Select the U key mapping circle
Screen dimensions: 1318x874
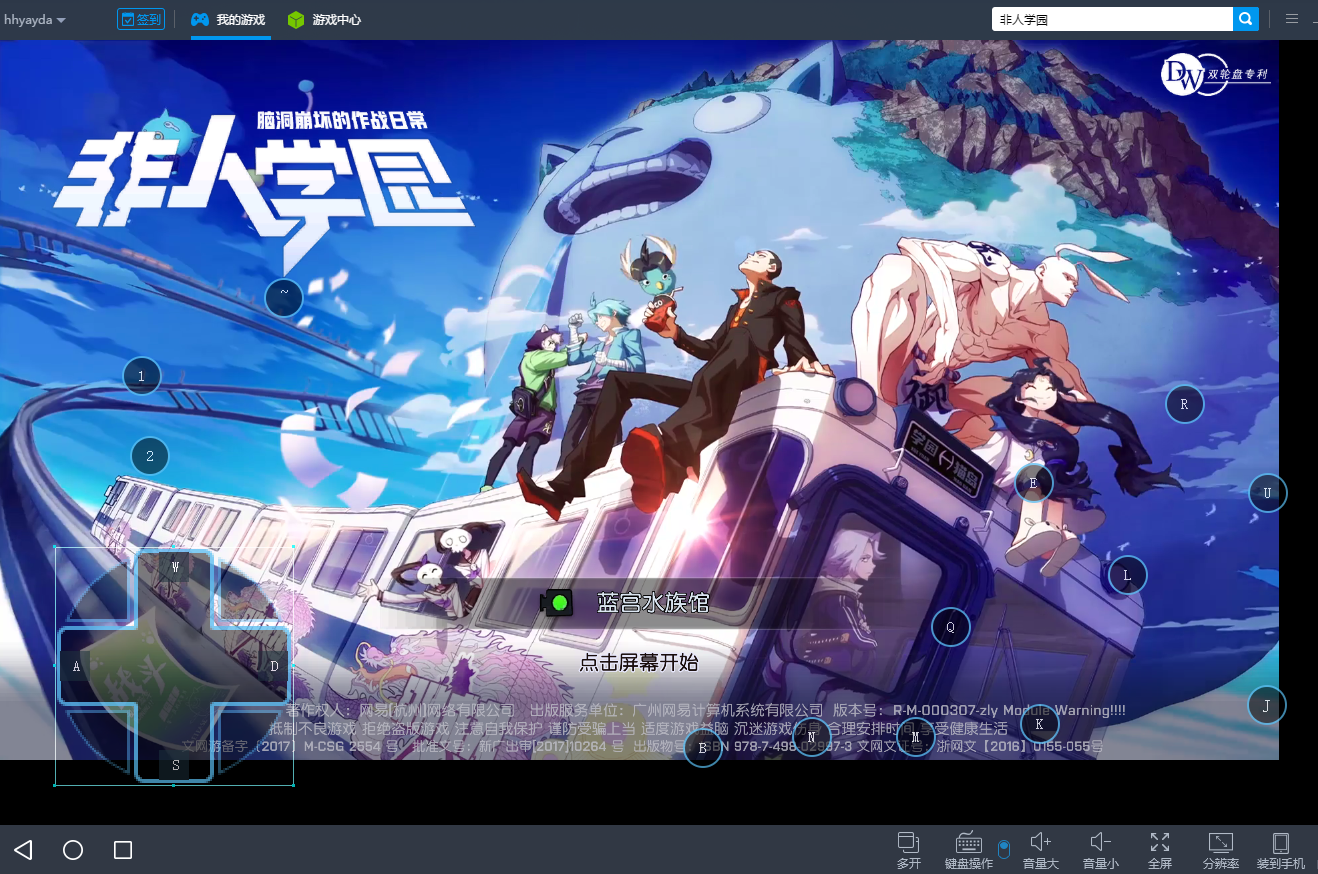click(x=1267, y=493)
